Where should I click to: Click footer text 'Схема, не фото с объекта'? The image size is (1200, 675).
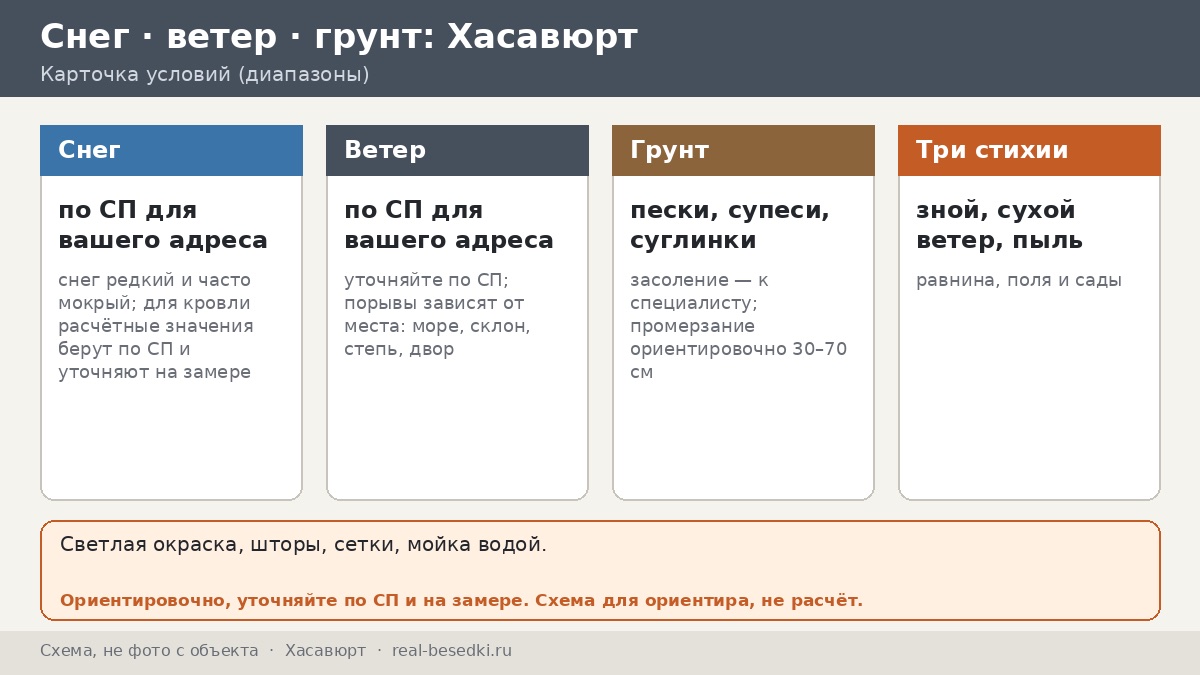click(x=149, y=651)
